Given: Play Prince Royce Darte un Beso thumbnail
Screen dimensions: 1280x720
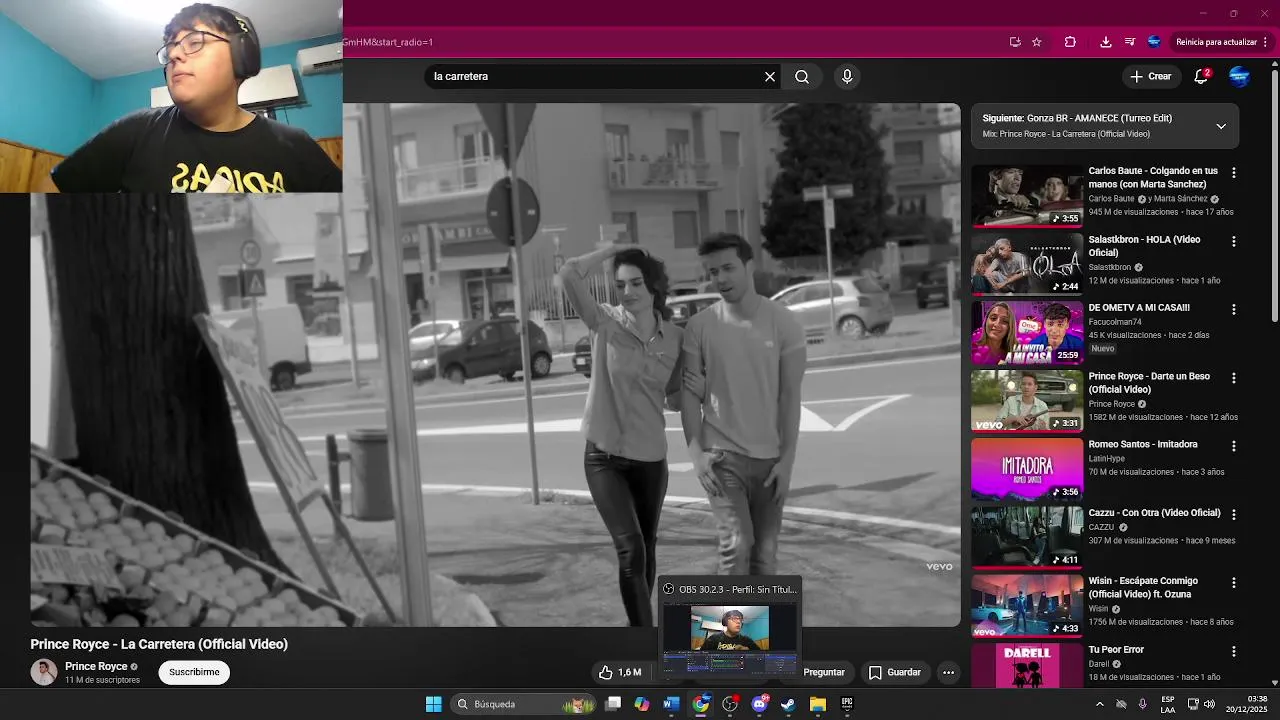Looking at the screenshot, I should pos(1027,400).
